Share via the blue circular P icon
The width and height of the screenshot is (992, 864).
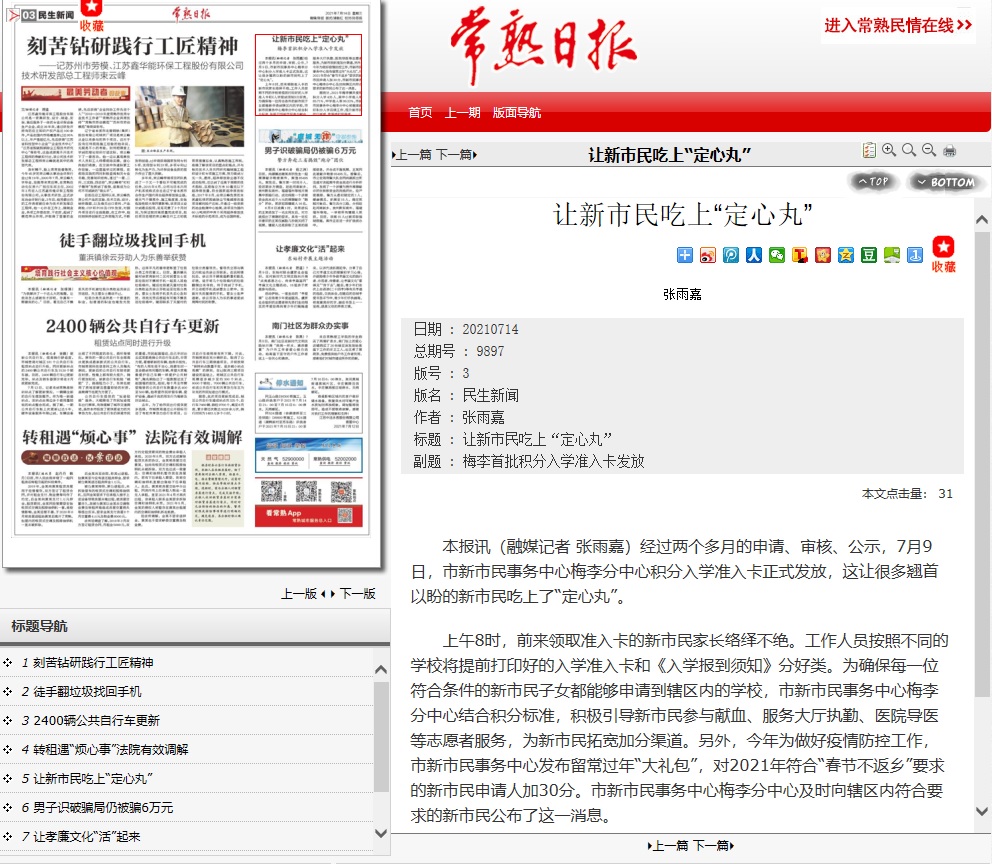click(731, 255)
